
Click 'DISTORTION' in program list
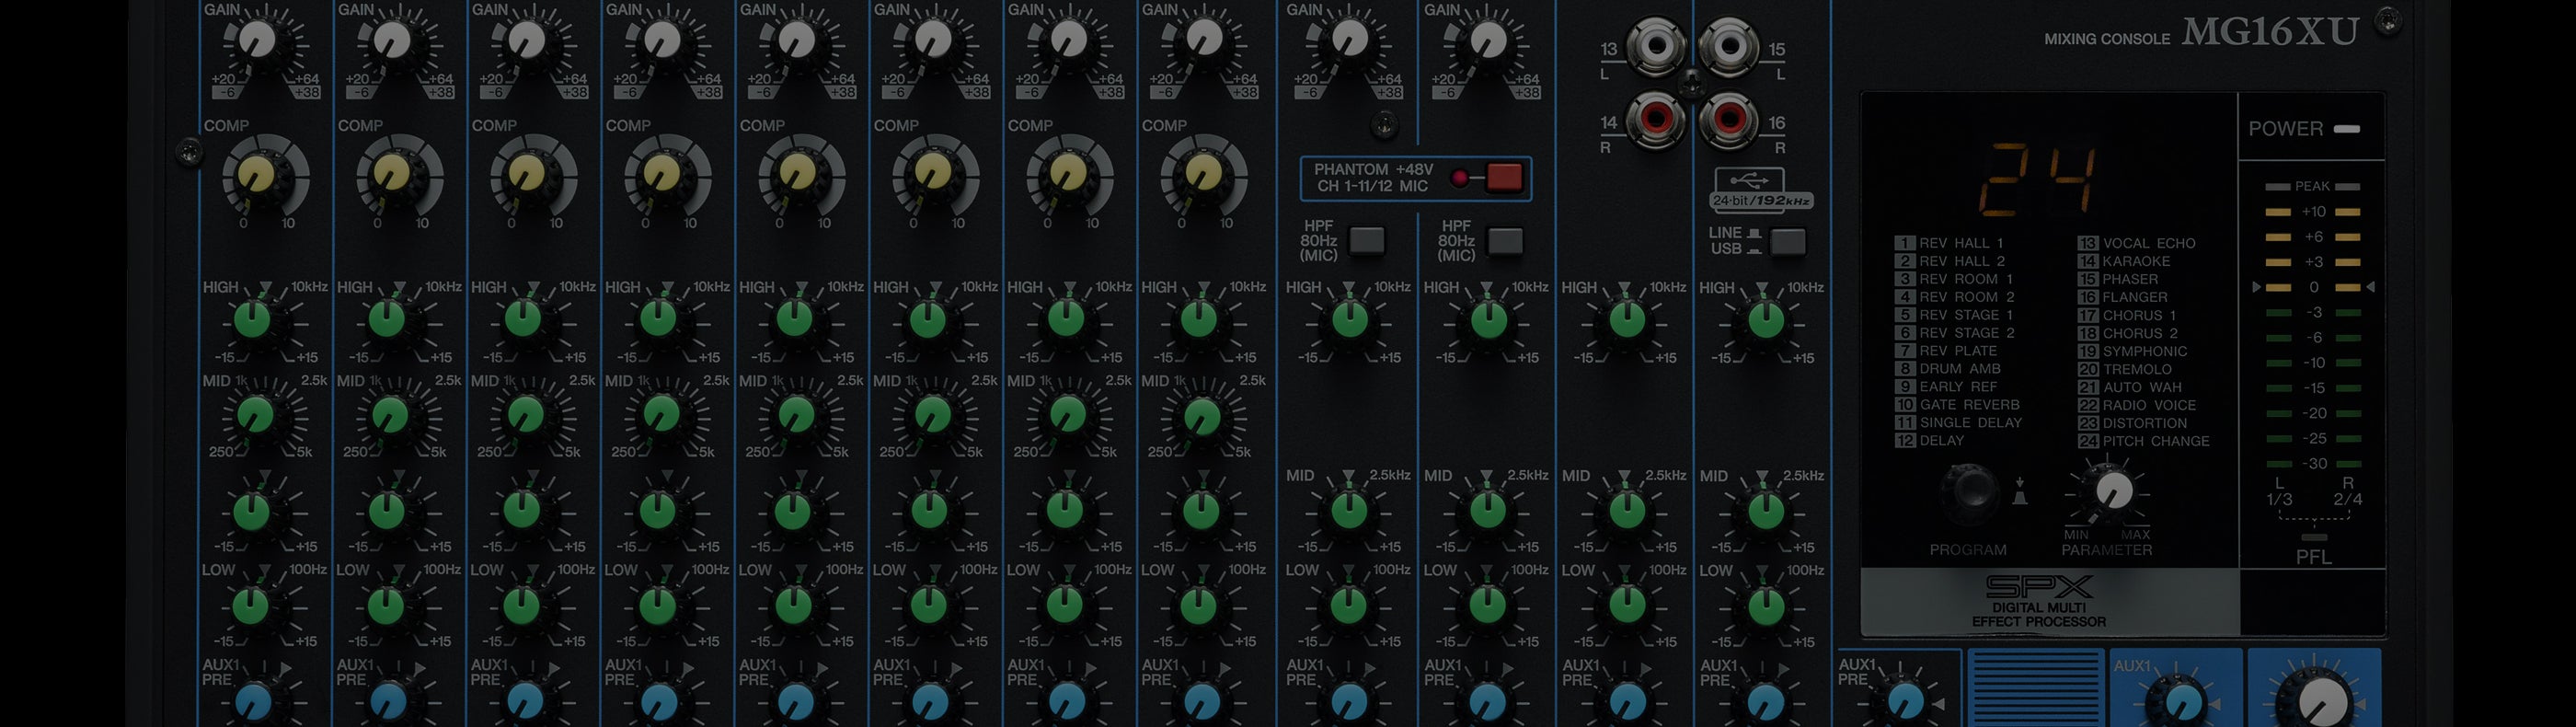[x=2144, y=423]
